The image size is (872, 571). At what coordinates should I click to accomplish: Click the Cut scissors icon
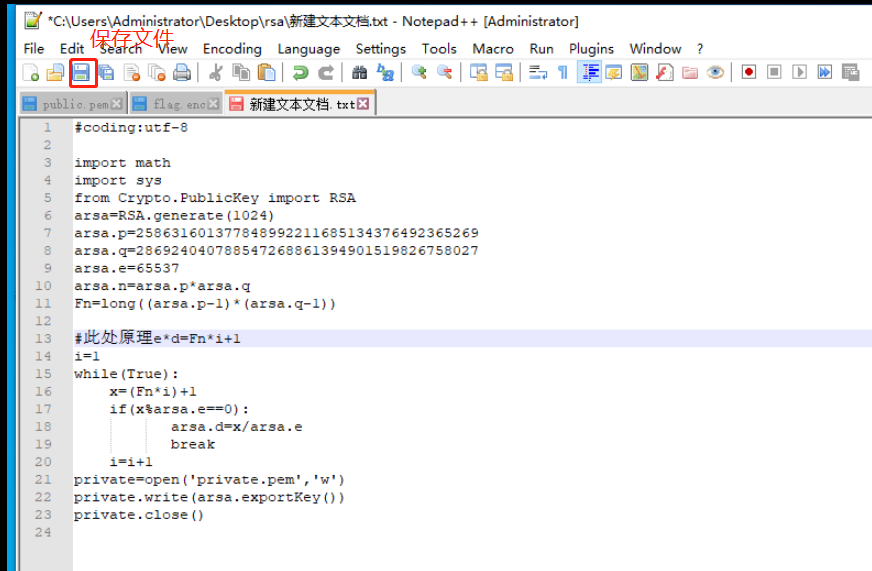click(x=215, y=72)
